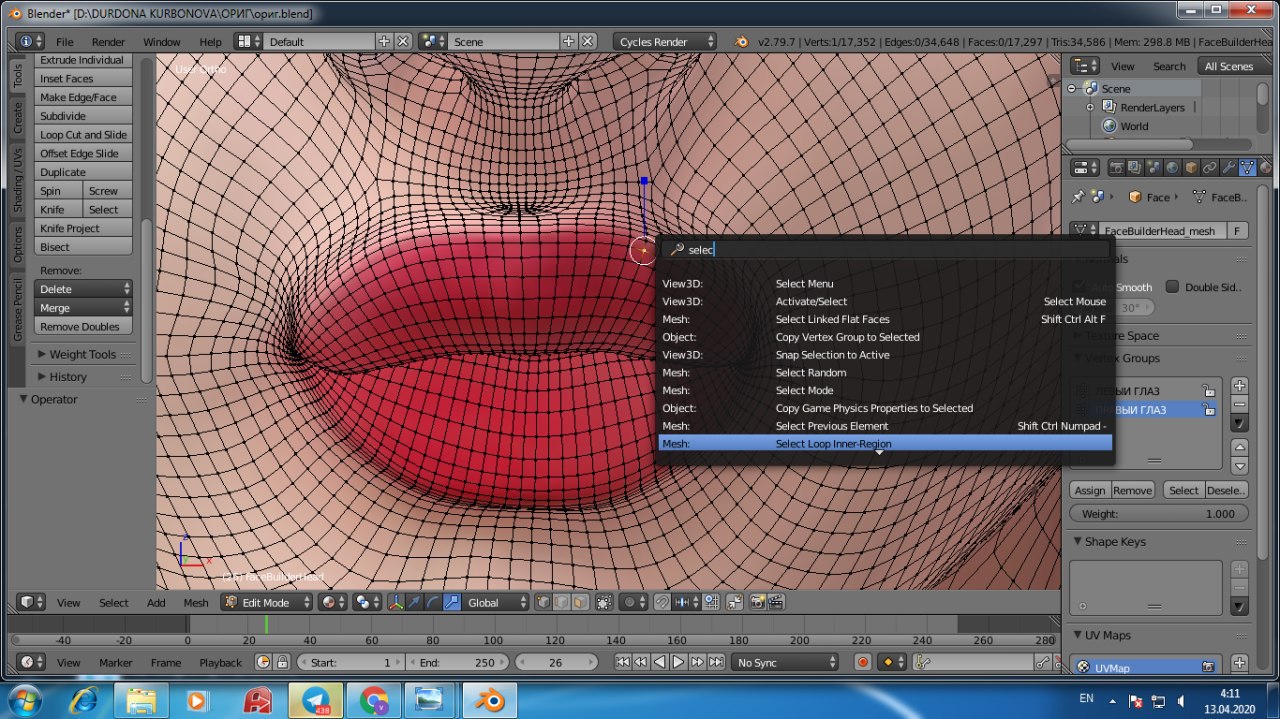The image size is (1280, 719).
Task: Click the Loop Cut and Slide button
Action: tap(83, 135)
